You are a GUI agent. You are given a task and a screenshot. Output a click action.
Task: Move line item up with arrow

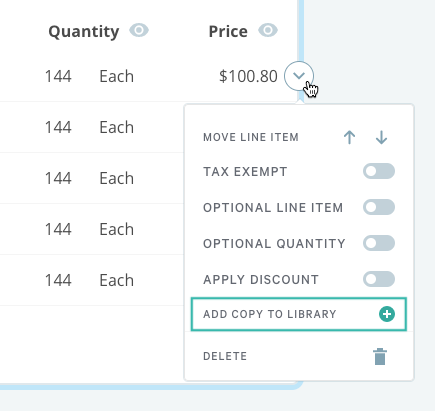349,137
